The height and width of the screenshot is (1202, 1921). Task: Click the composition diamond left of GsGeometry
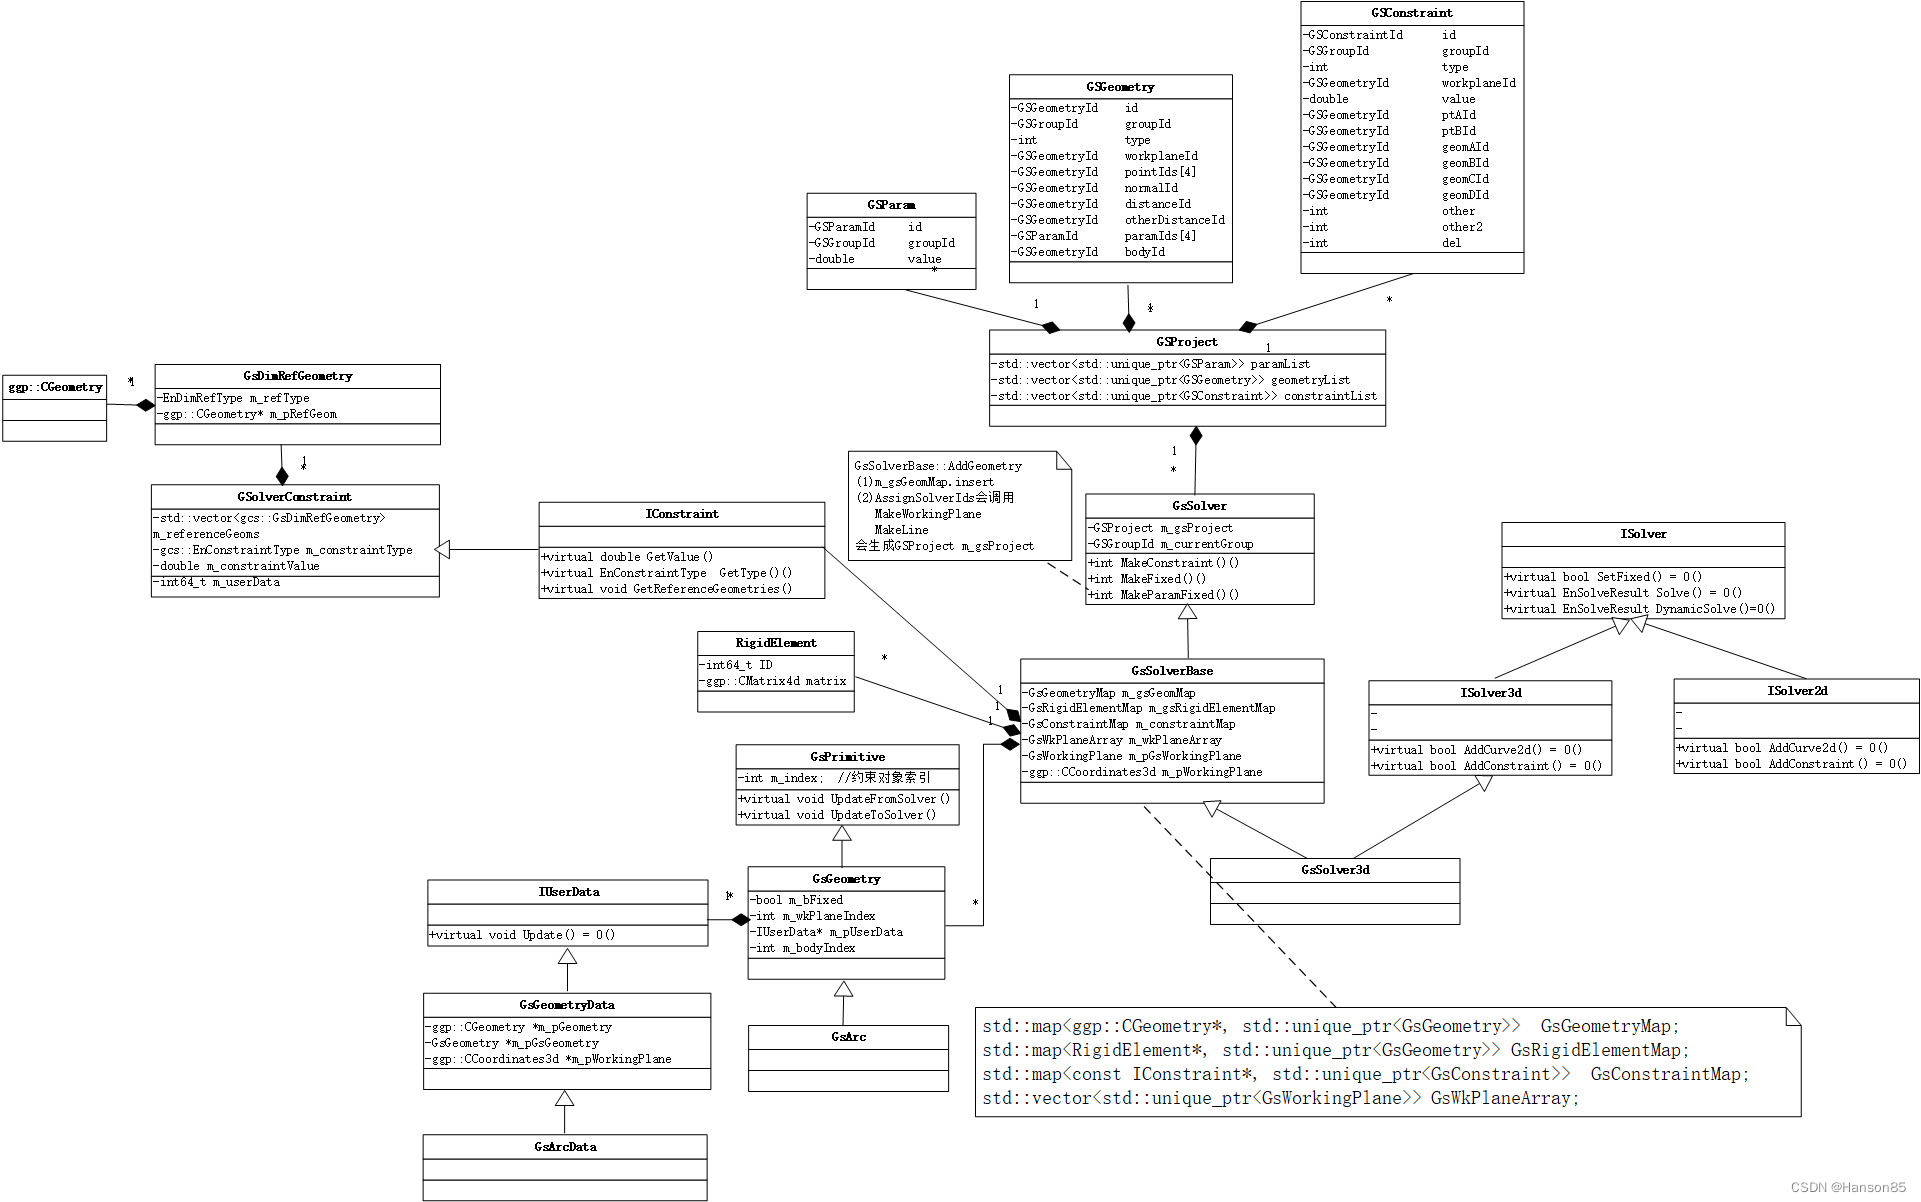coord(740,920)
